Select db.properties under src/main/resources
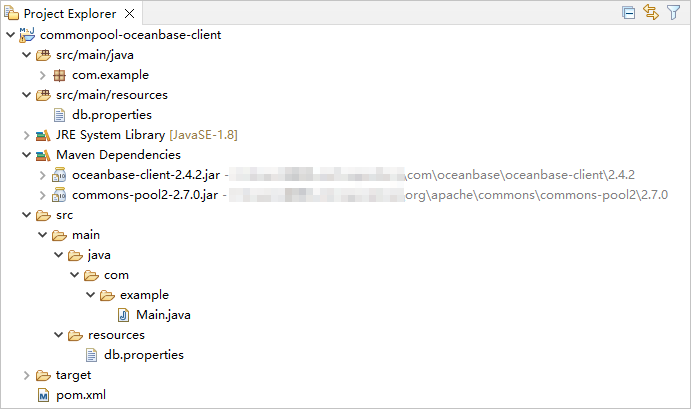691x409 pixels. (111, 115)
